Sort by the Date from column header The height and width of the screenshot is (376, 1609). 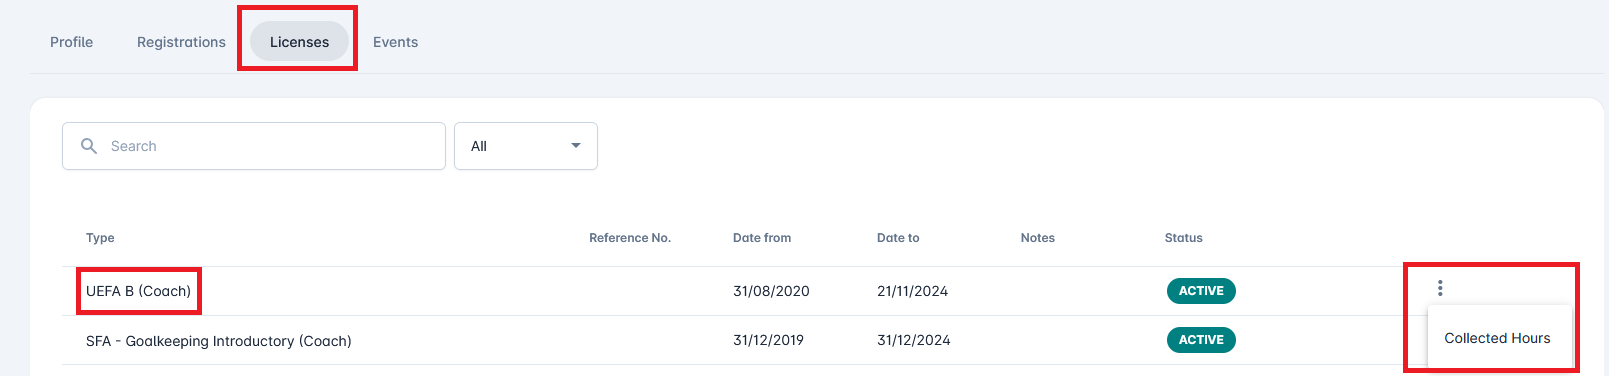click(762, 238)
